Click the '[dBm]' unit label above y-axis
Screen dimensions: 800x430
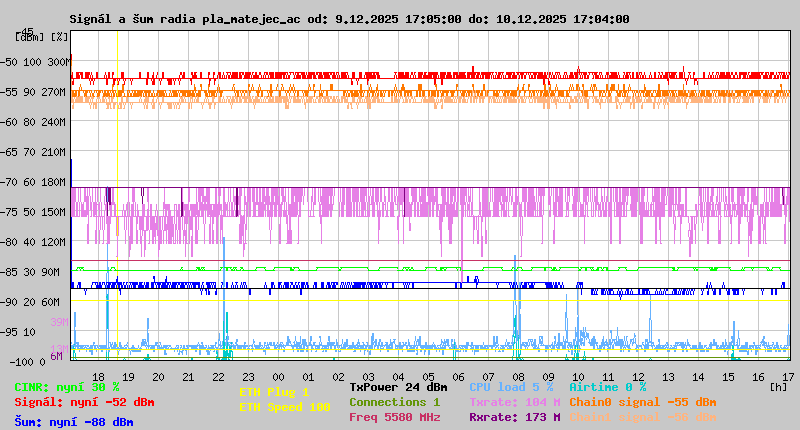click(30, 37)
